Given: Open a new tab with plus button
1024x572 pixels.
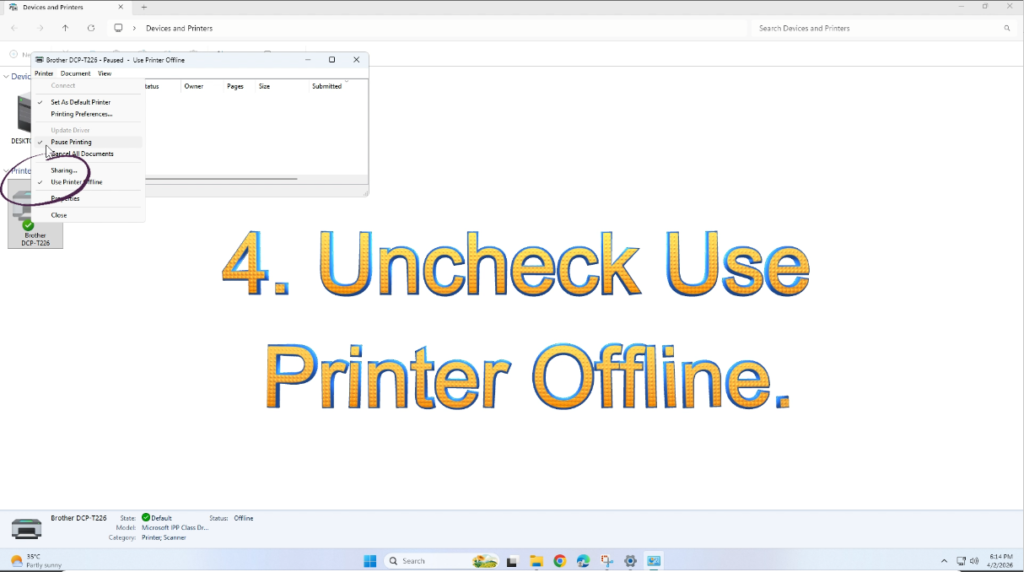Looking at the screenshot, I should point(144,7).
